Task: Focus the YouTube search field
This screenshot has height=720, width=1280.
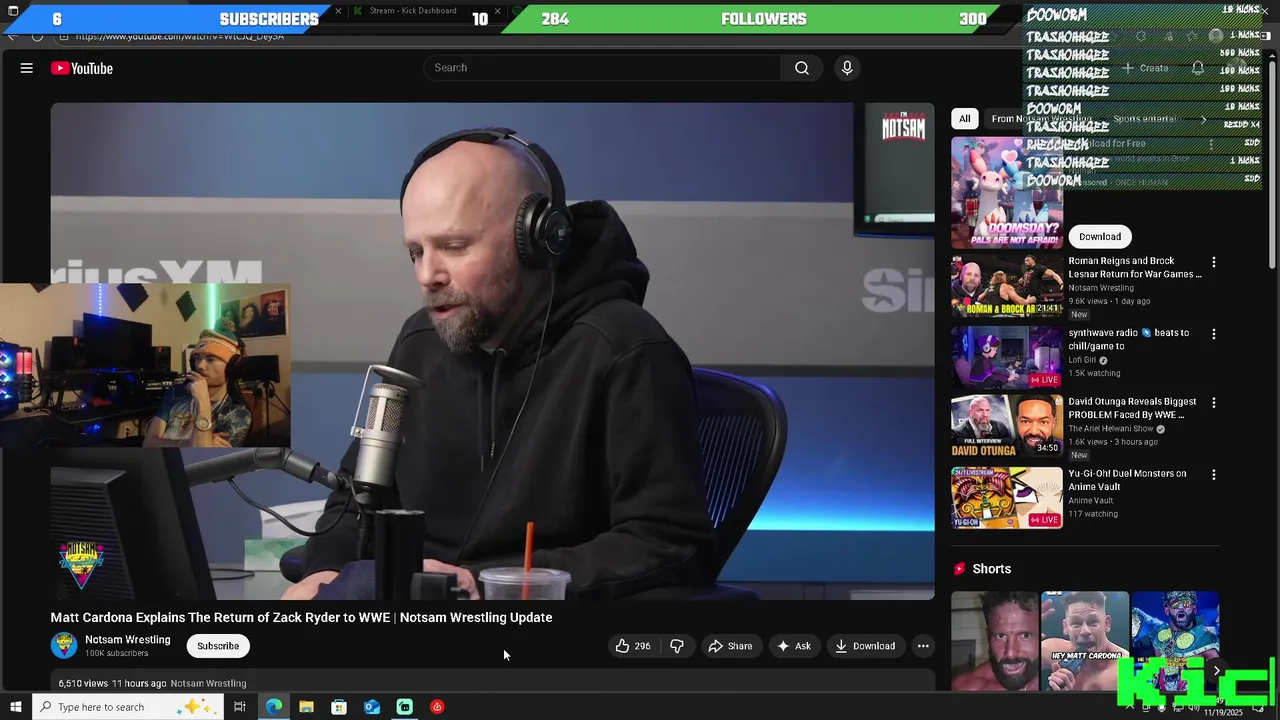Action: click(x=603, y=68)
